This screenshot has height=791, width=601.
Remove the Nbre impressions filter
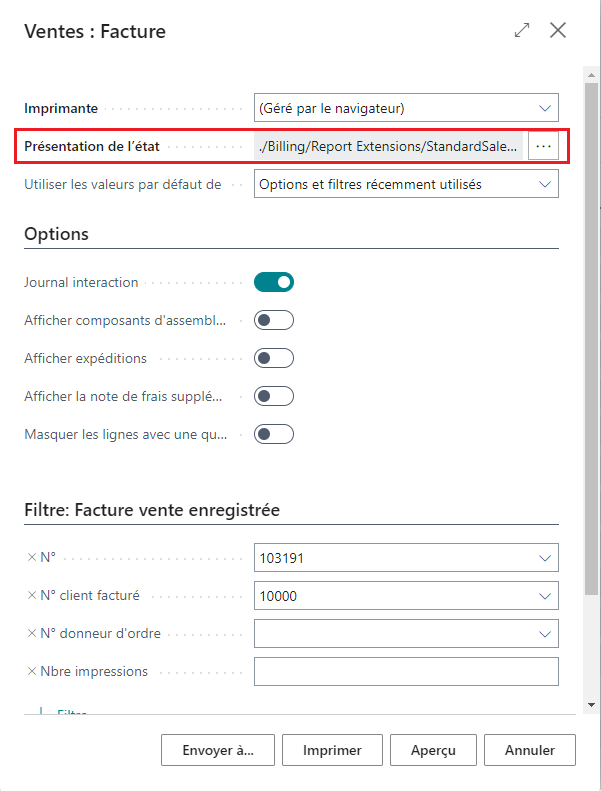[x=32, y=671]
